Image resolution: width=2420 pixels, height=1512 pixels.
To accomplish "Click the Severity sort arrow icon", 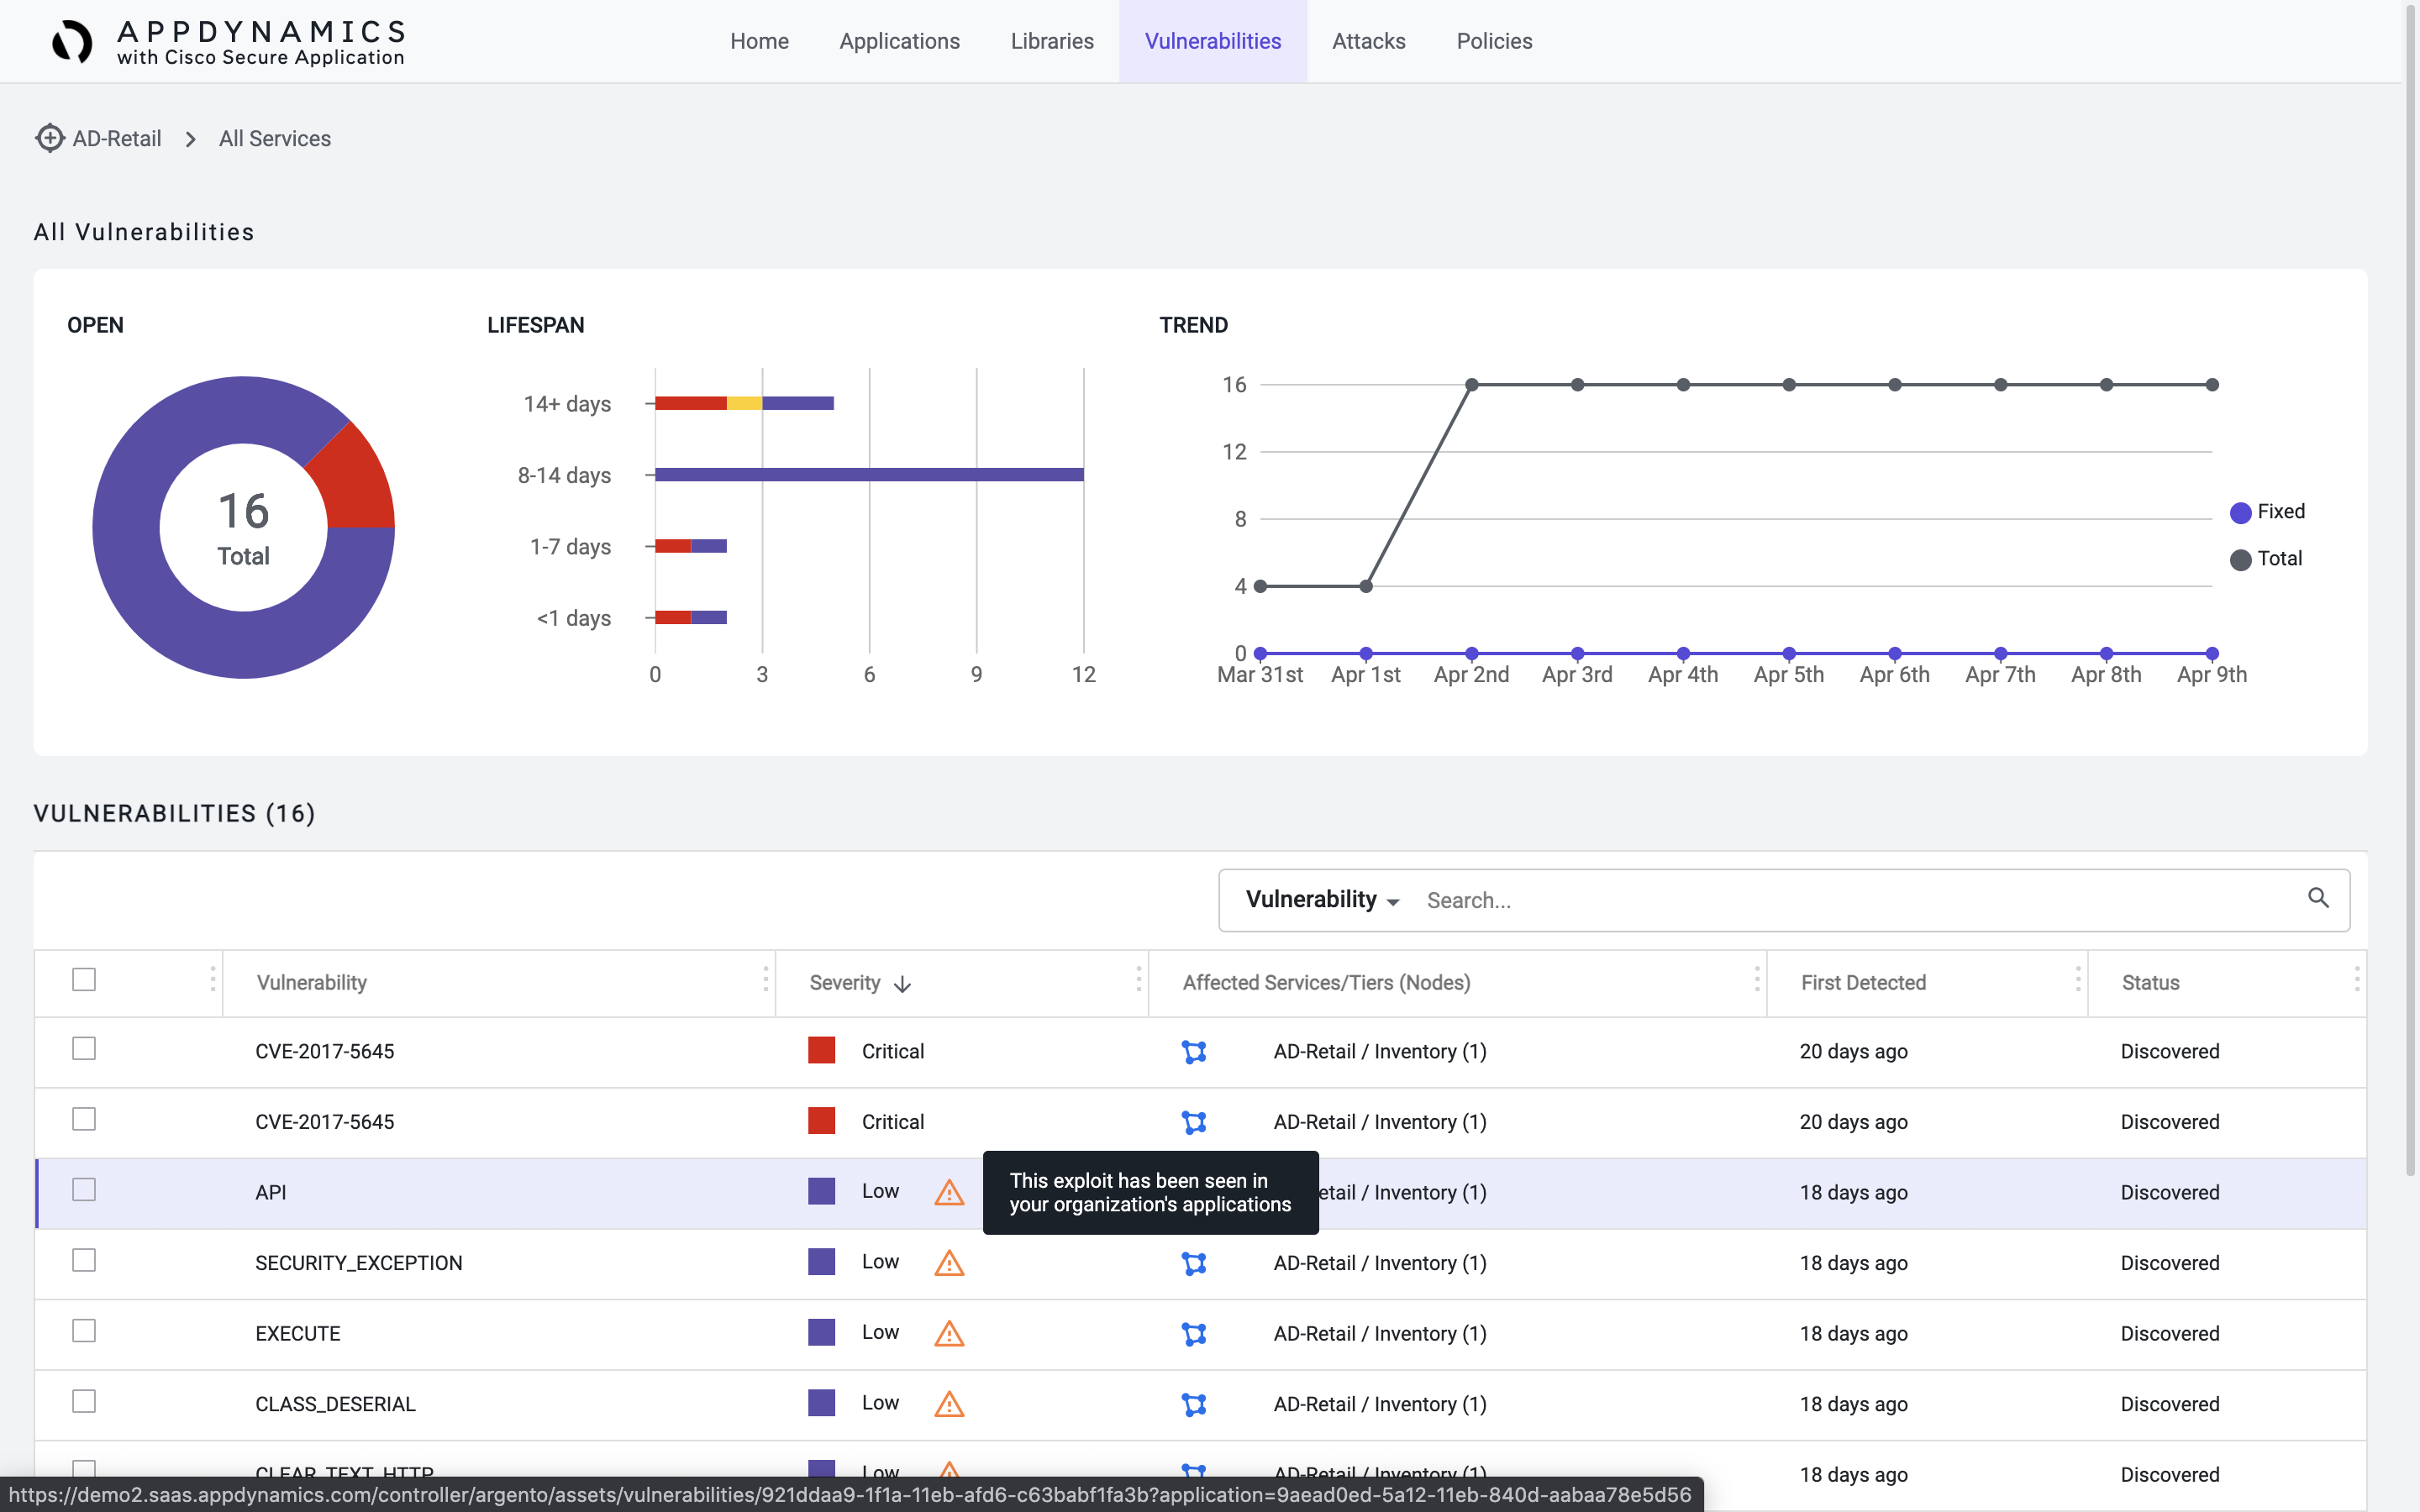I will (902, 984).
